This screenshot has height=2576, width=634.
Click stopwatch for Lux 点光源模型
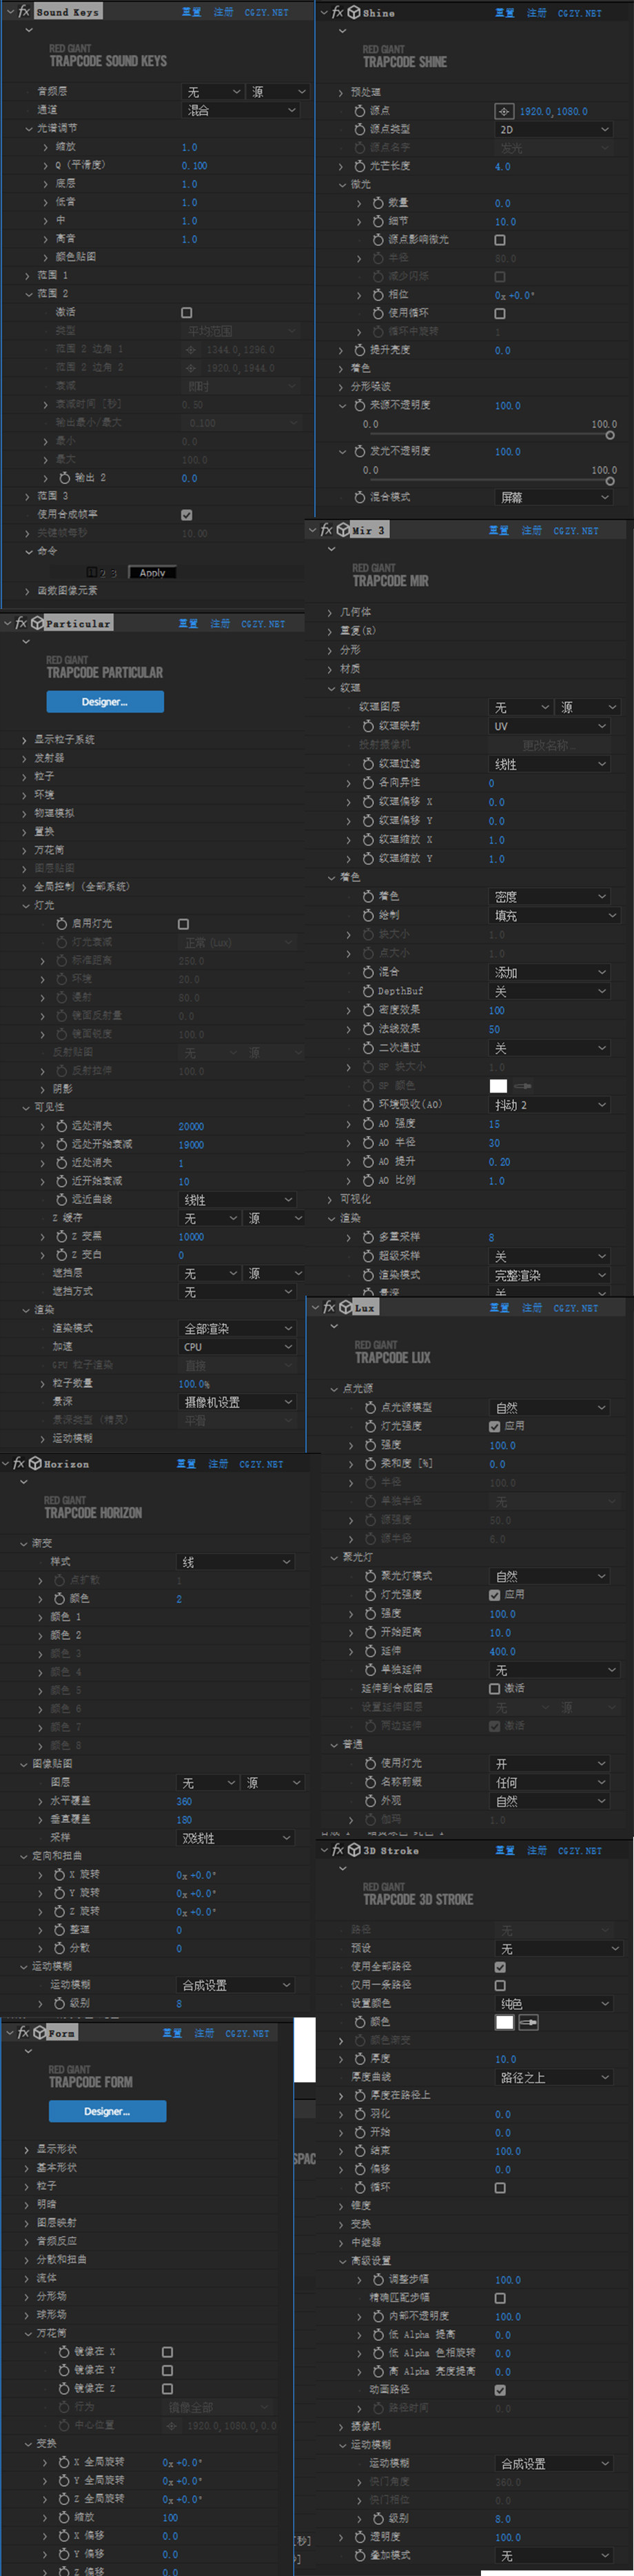370,1407
